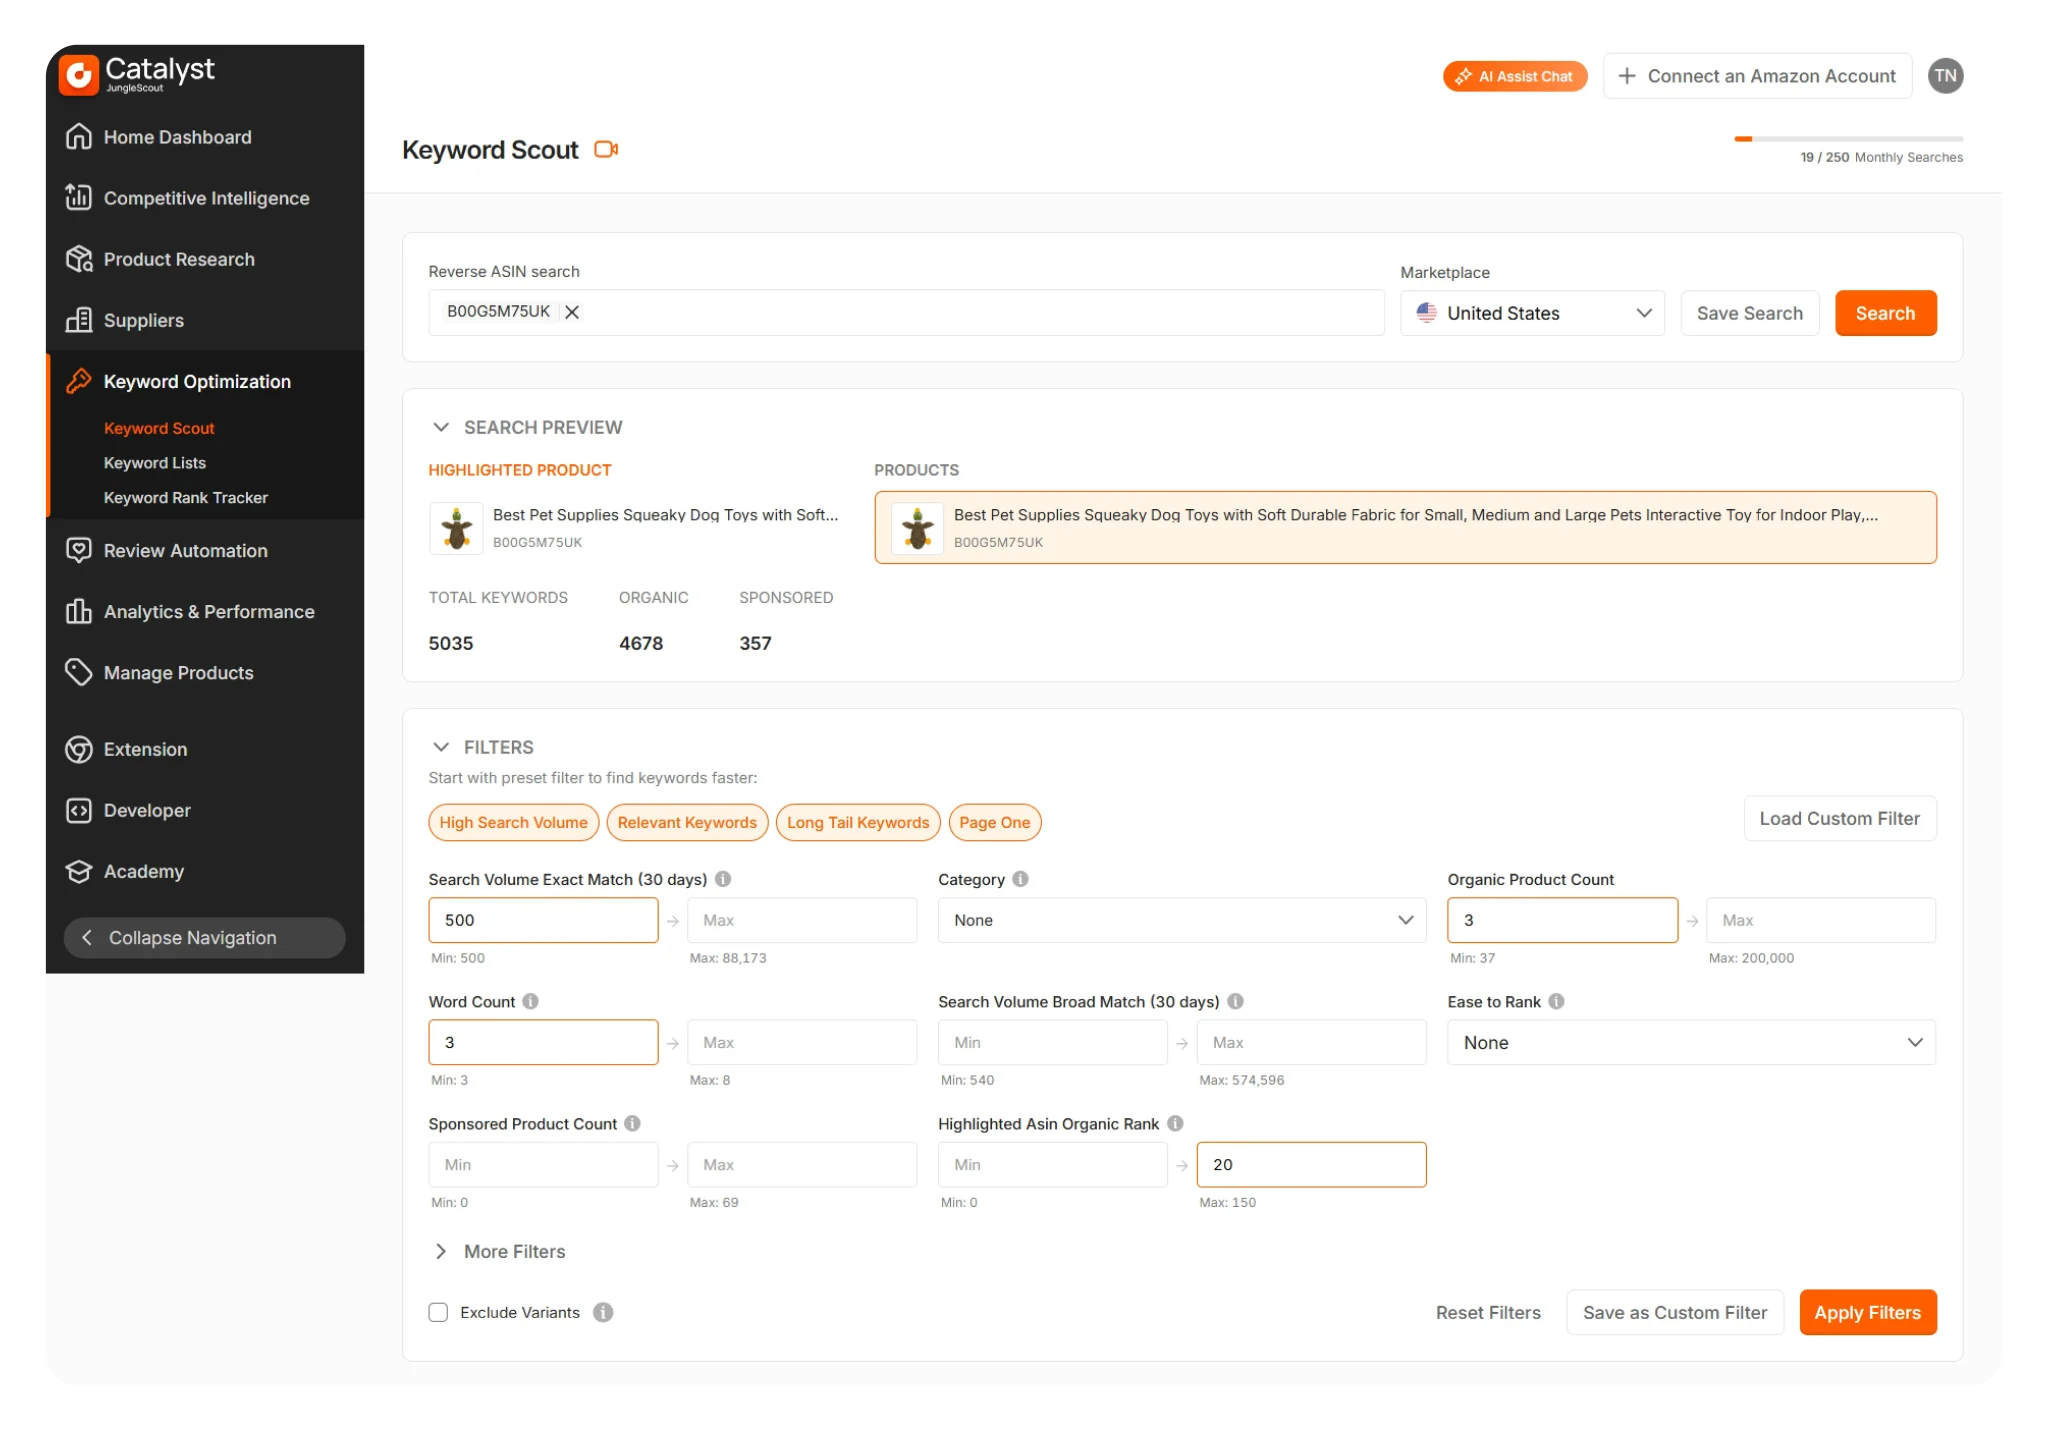Apply the Long Tail Keywords preset

858,822
